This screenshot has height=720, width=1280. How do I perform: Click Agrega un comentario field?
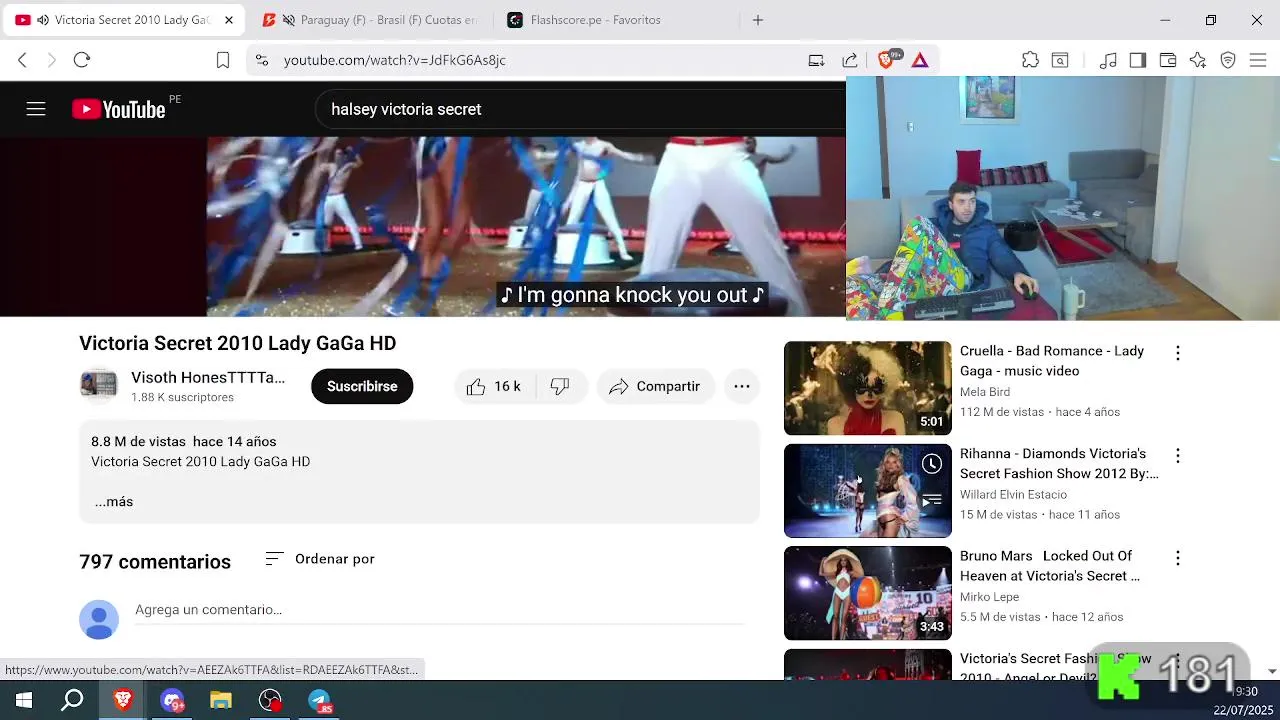coord(440,610)
